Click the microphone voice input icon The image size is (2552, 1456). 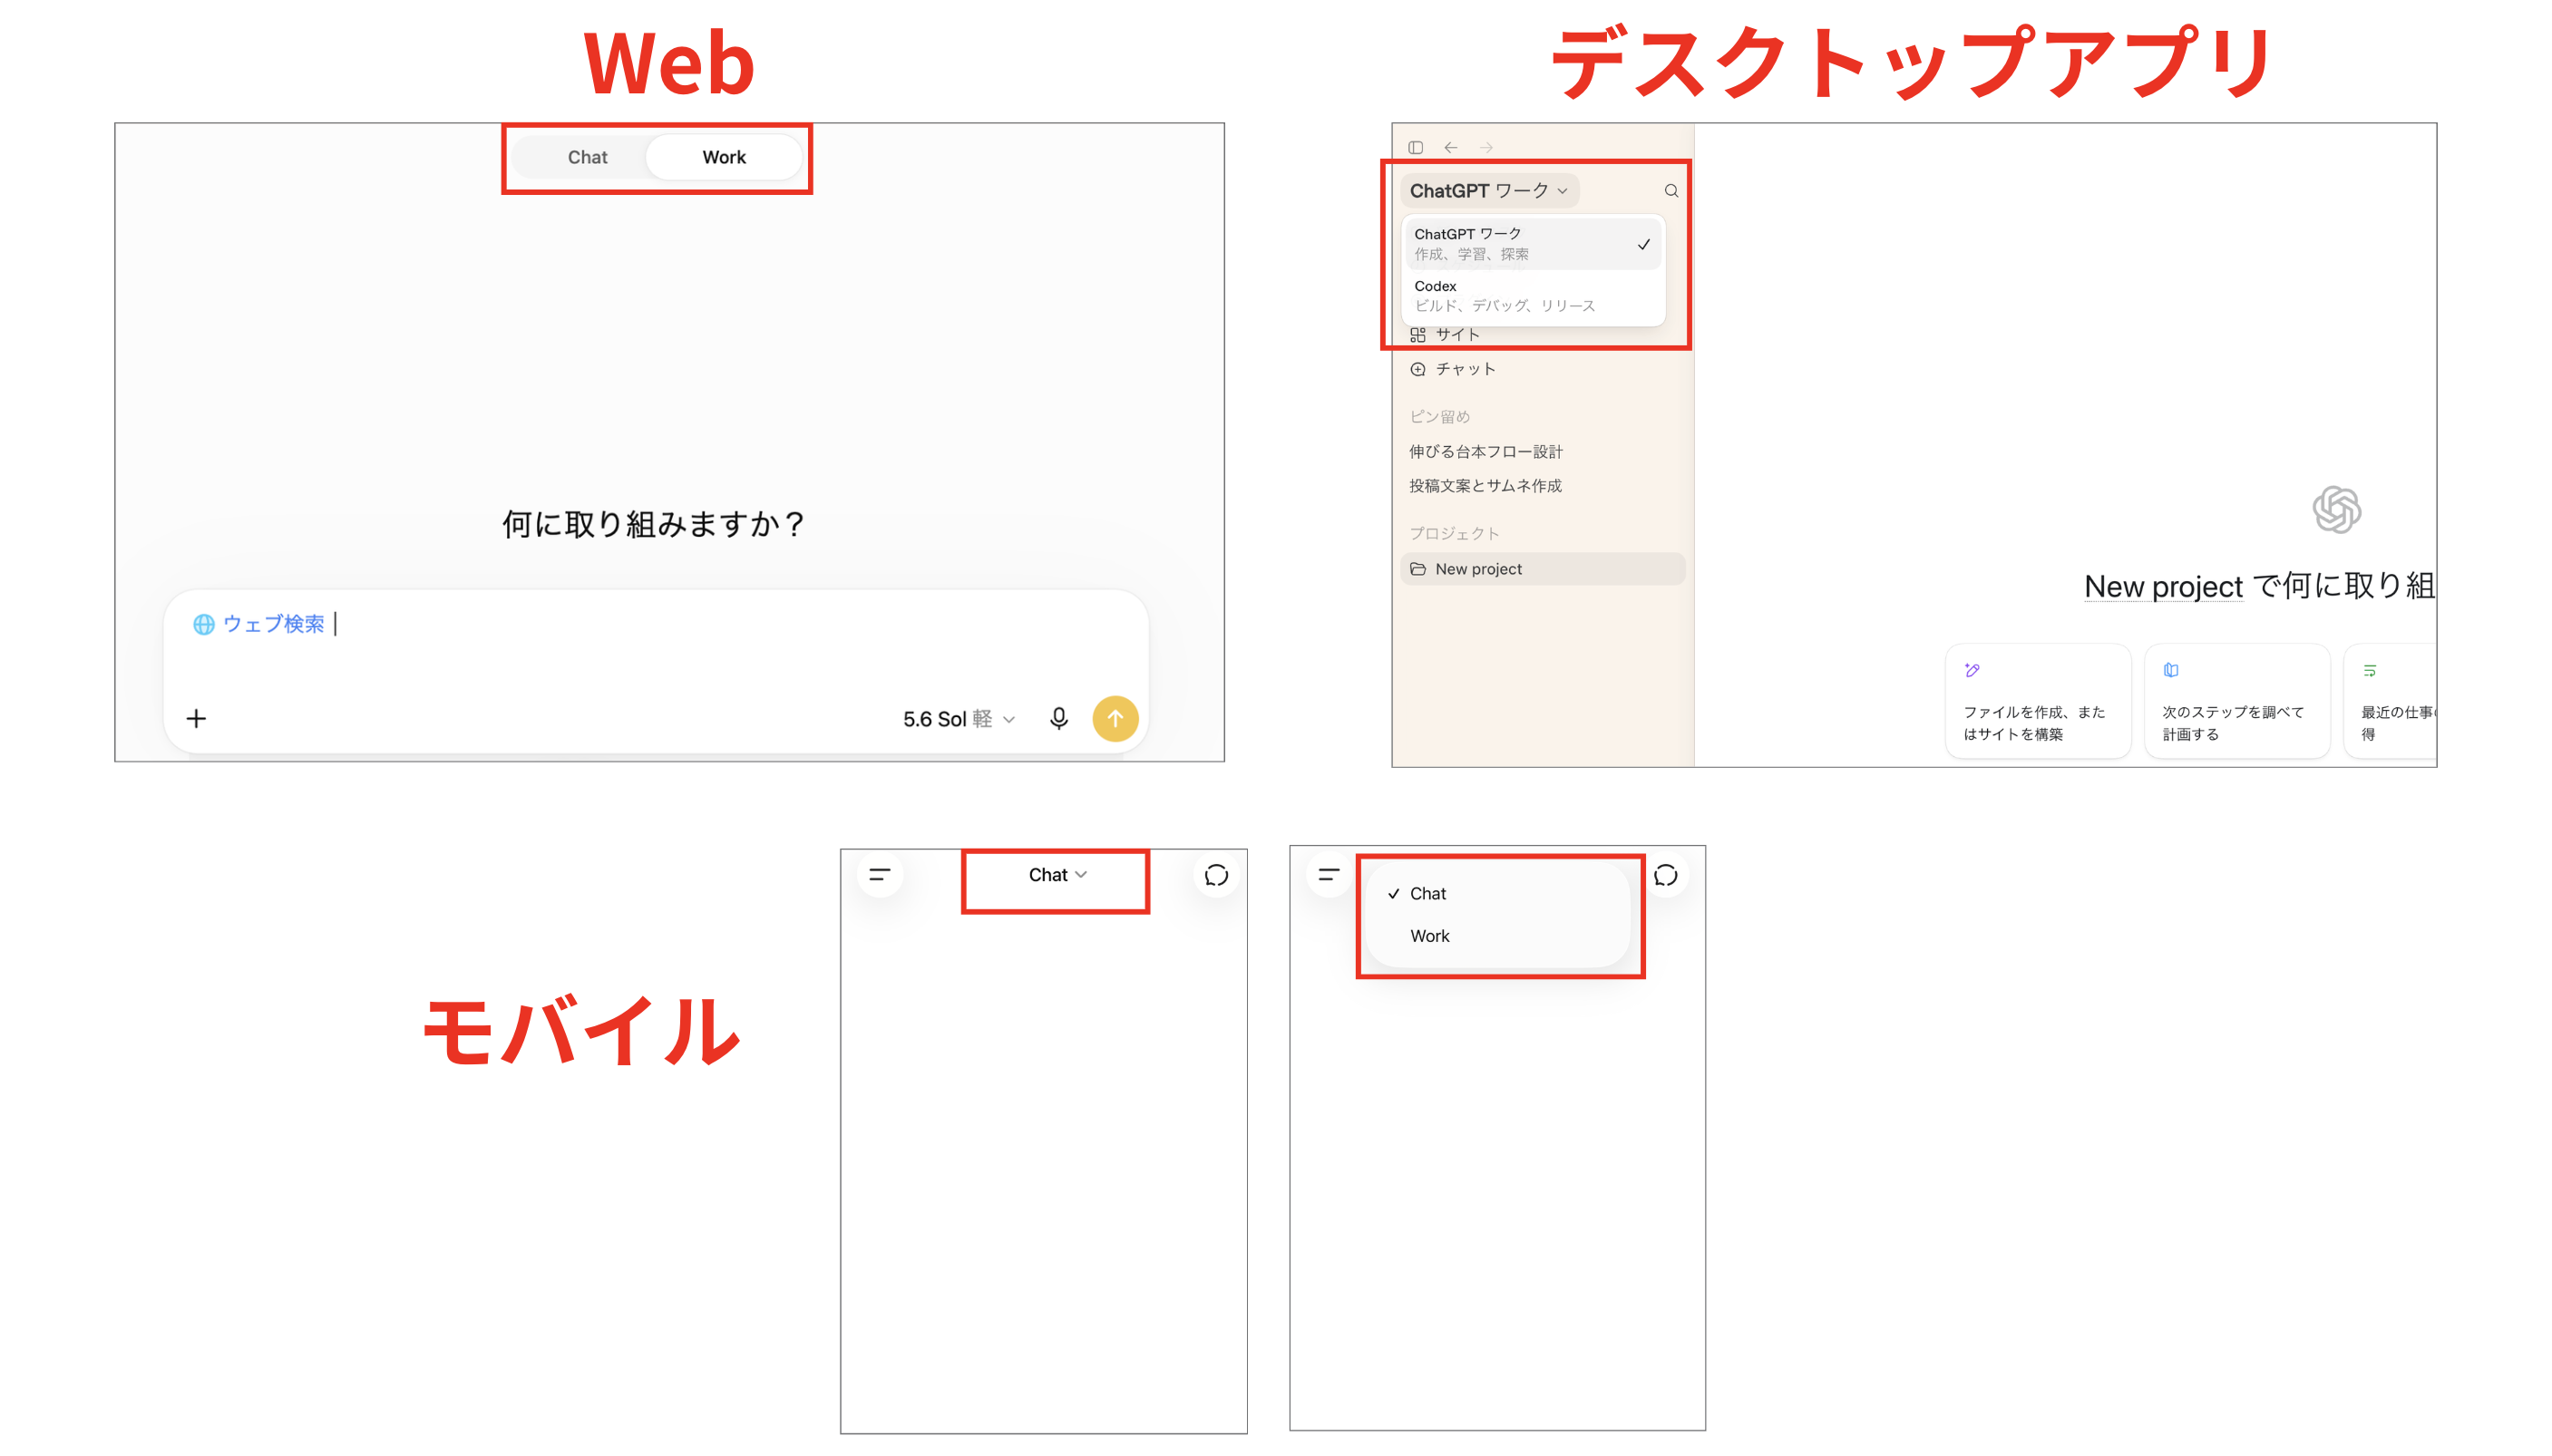coord(1058,718)
